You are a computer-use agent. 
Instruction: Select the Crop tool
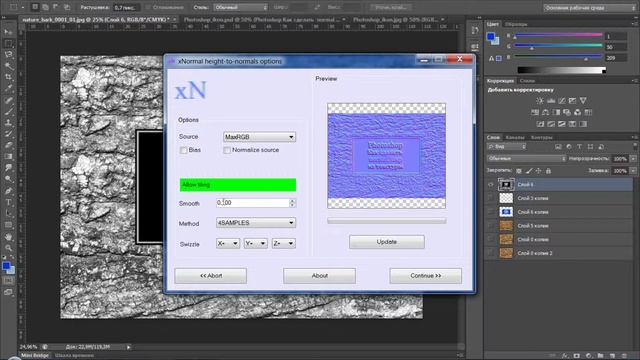coord(8,77)
